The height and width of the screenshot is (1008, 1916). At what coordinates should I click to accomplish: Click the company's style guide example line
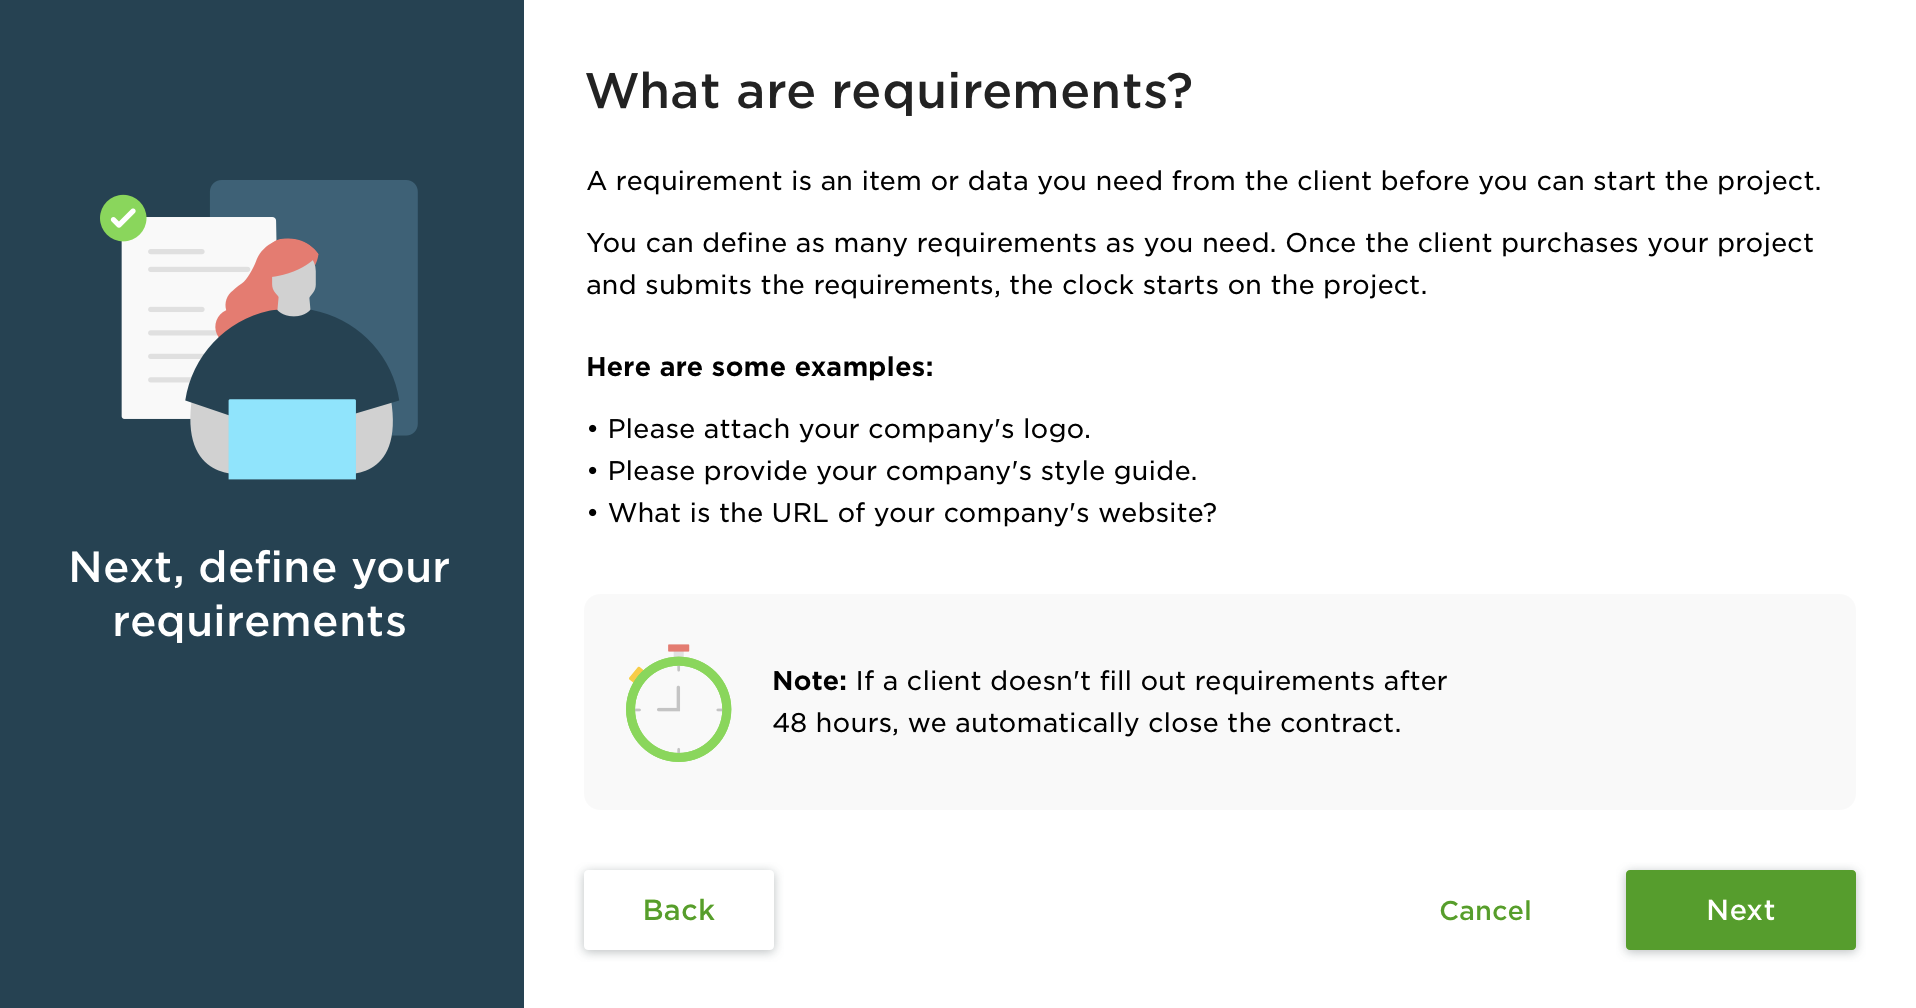pos(901,471)
